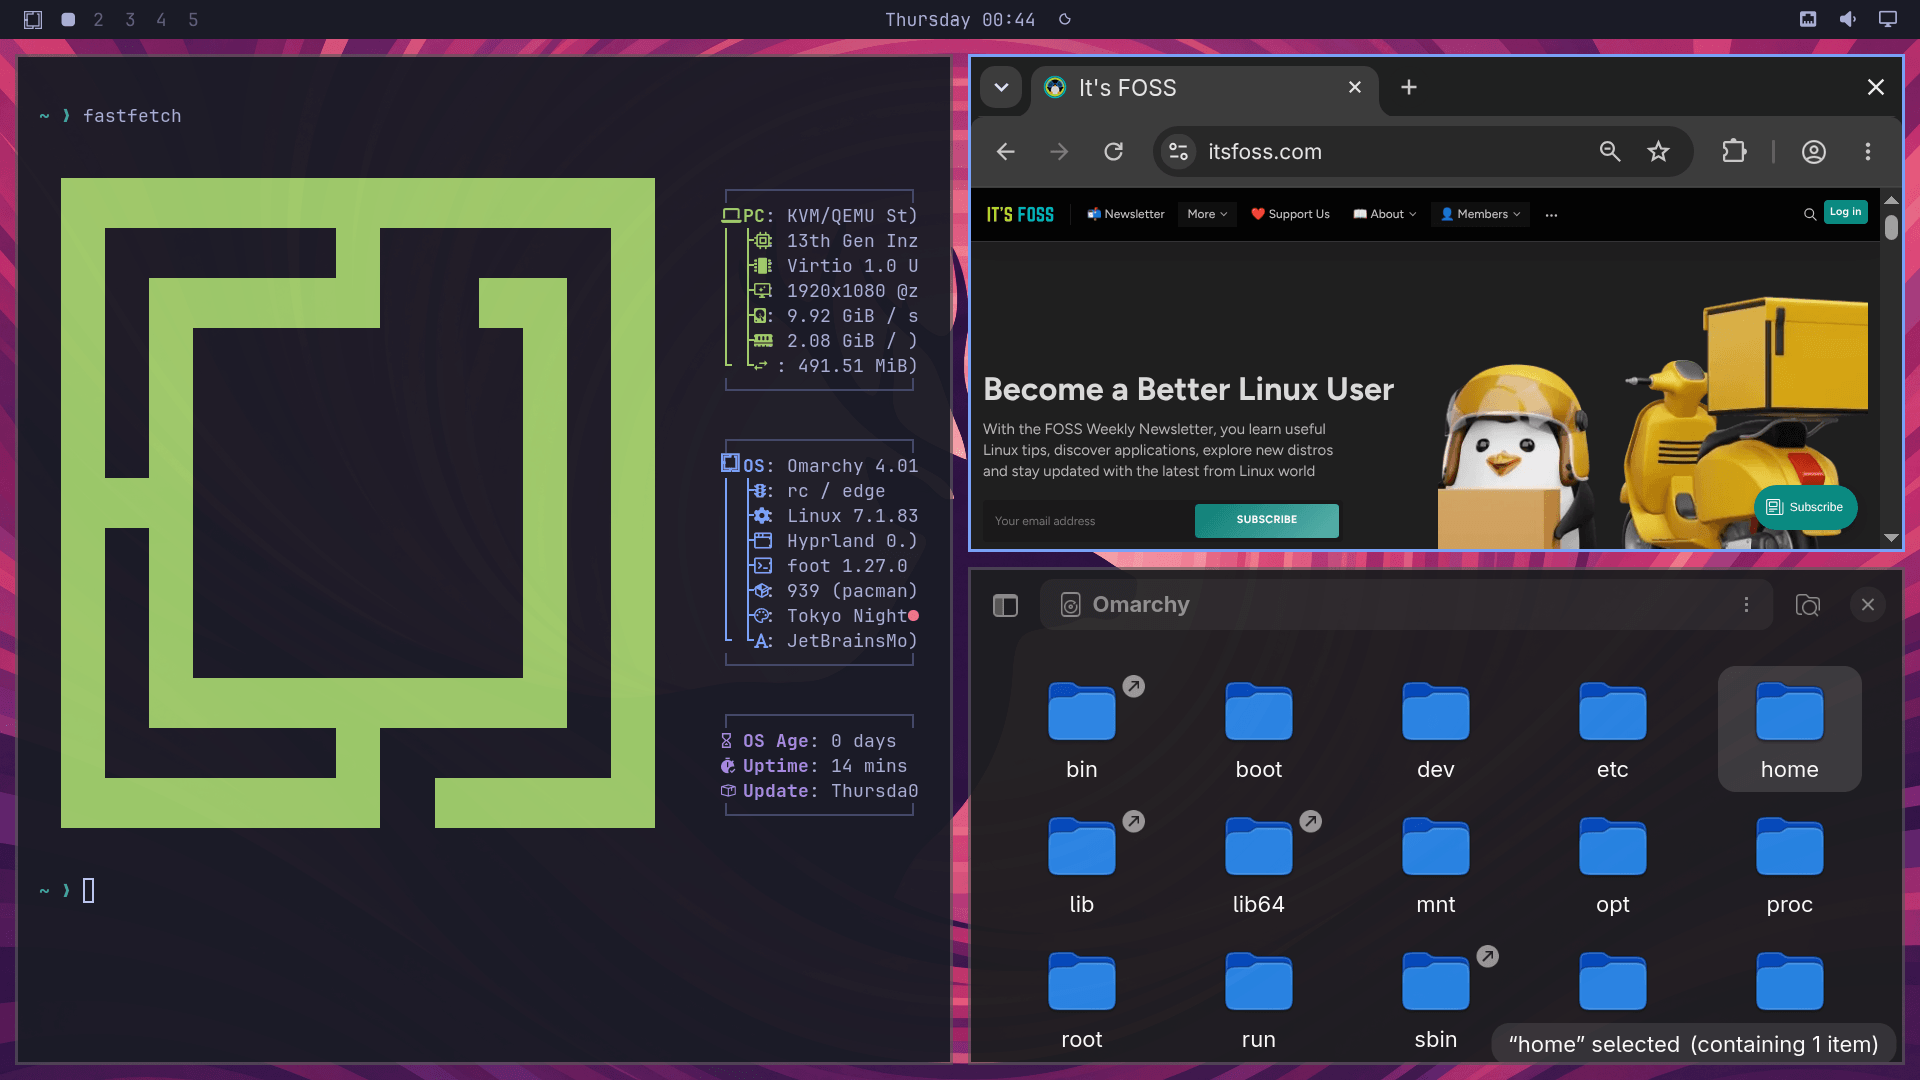Screen dimensions: 1920x1080
Task: Select the proc folder
Action: tap(1789, 865)
